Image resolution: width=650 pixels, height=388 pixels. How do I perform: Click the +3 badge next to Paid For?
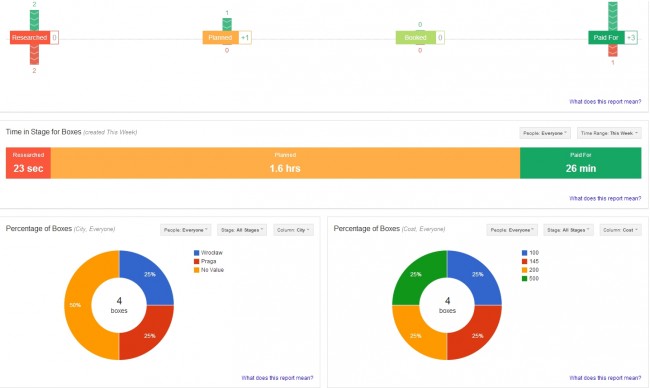(x=631, y=38)
